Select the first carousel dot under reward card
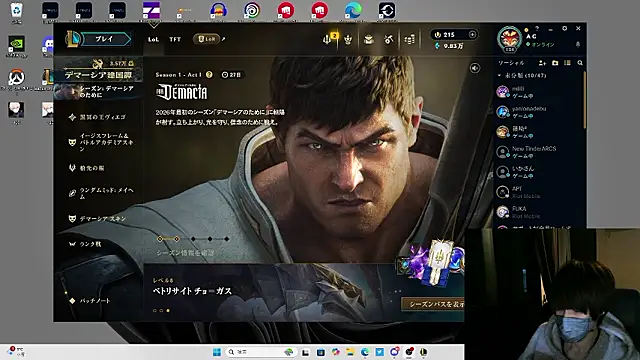This screenshot has height=360, width=640. click(155, 311)
